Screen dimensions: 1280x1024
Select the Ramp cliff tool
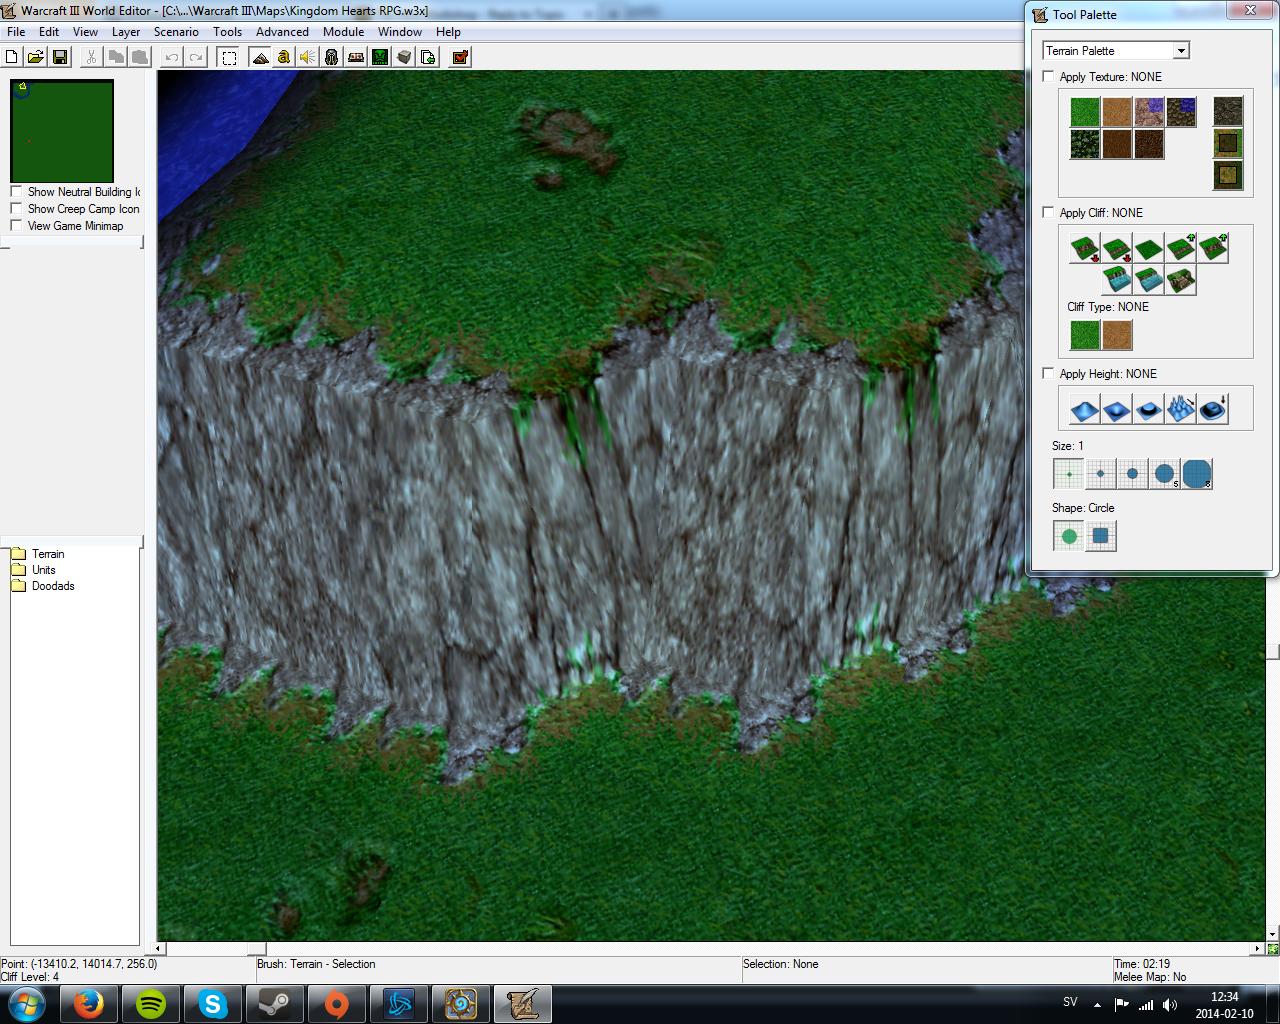click(x=1181, y=280)
